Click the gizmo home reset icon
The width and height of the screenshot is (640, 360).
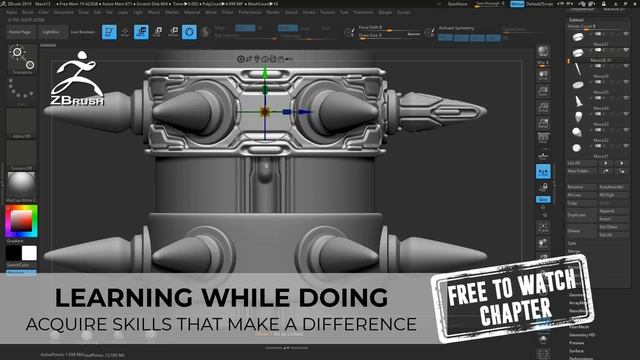pyautogui.click(x=265, y=59)
